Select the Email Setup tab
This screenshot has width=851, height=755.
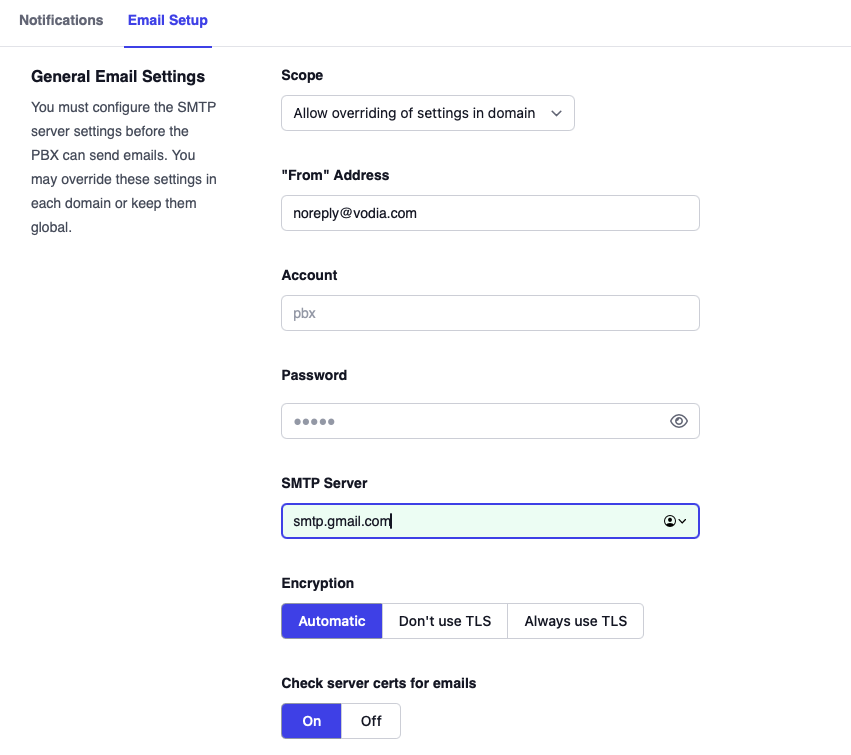point(167,20)
